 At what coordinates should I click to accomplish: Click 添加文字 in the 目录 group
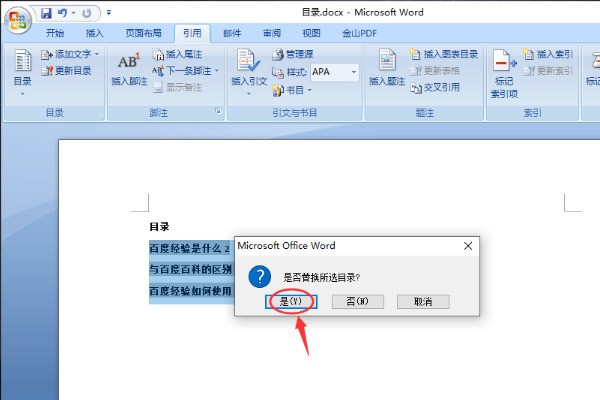[x=70, y=54]
